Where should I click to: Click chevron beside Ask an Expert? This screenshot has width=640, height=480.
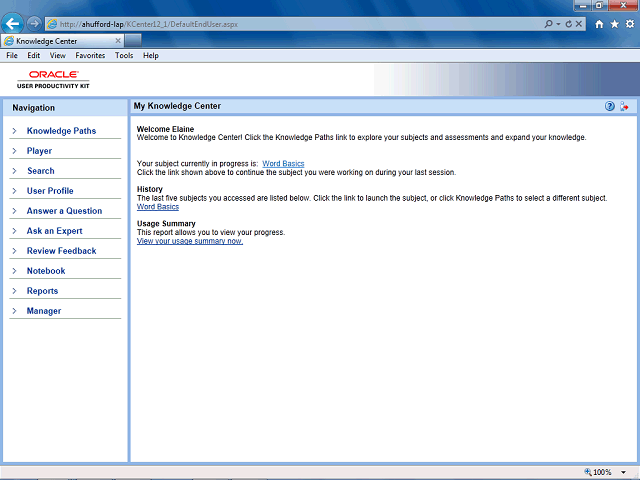[x=14, y=231]
